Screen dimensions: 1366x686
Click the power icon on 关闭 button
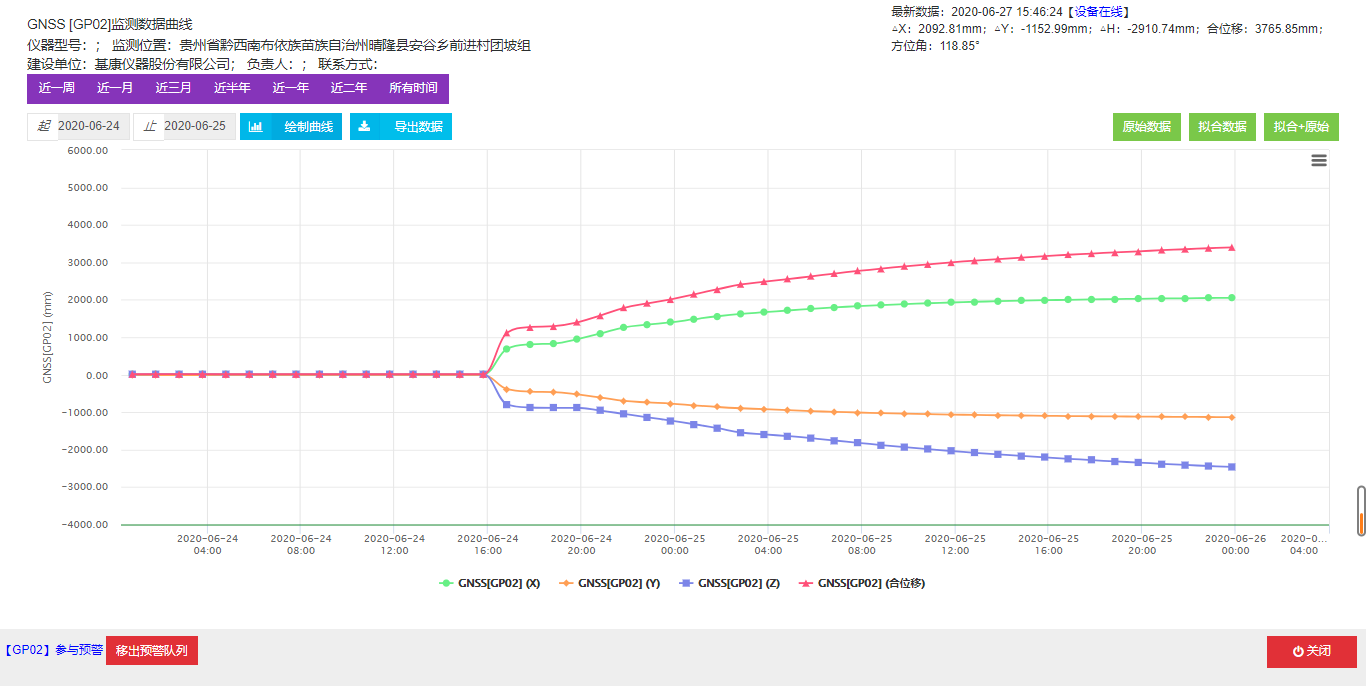(1298, 651)
